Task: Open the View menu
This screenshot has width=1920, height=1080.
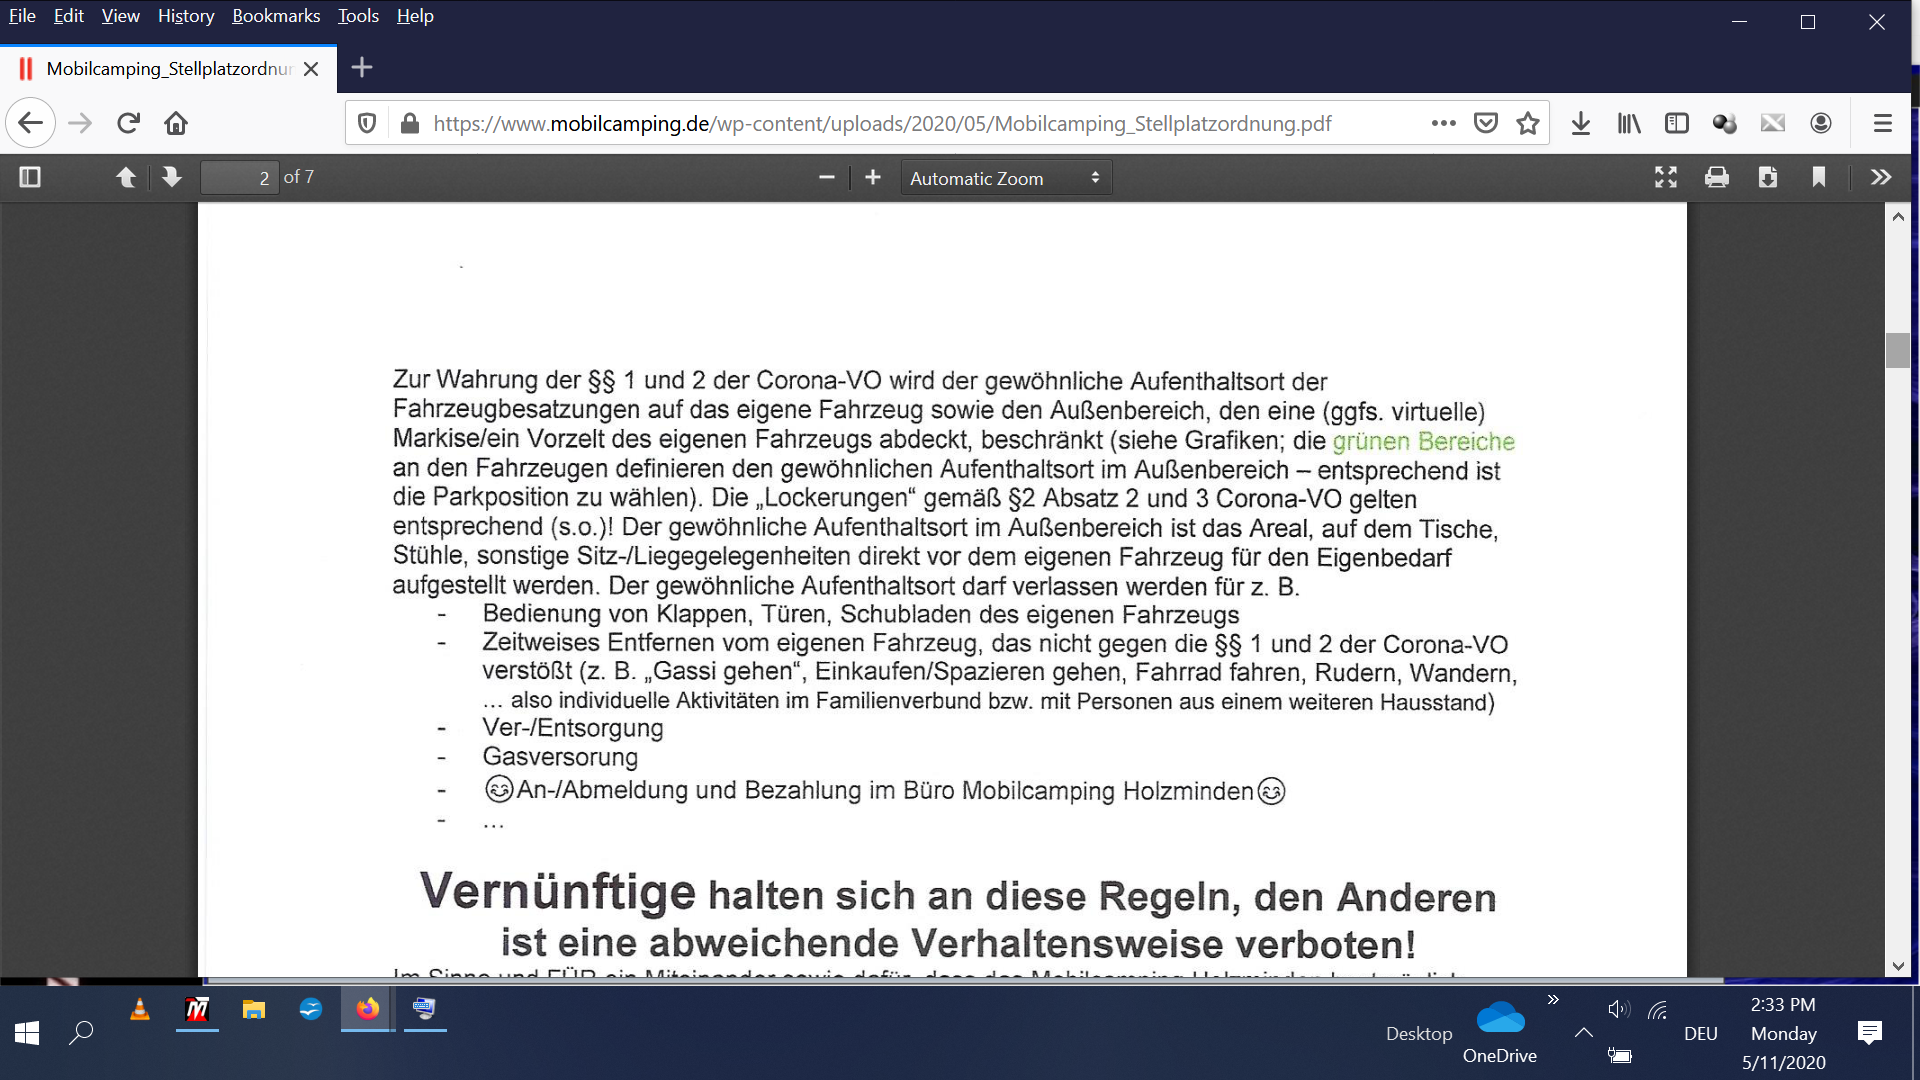Action: [120, 16]
